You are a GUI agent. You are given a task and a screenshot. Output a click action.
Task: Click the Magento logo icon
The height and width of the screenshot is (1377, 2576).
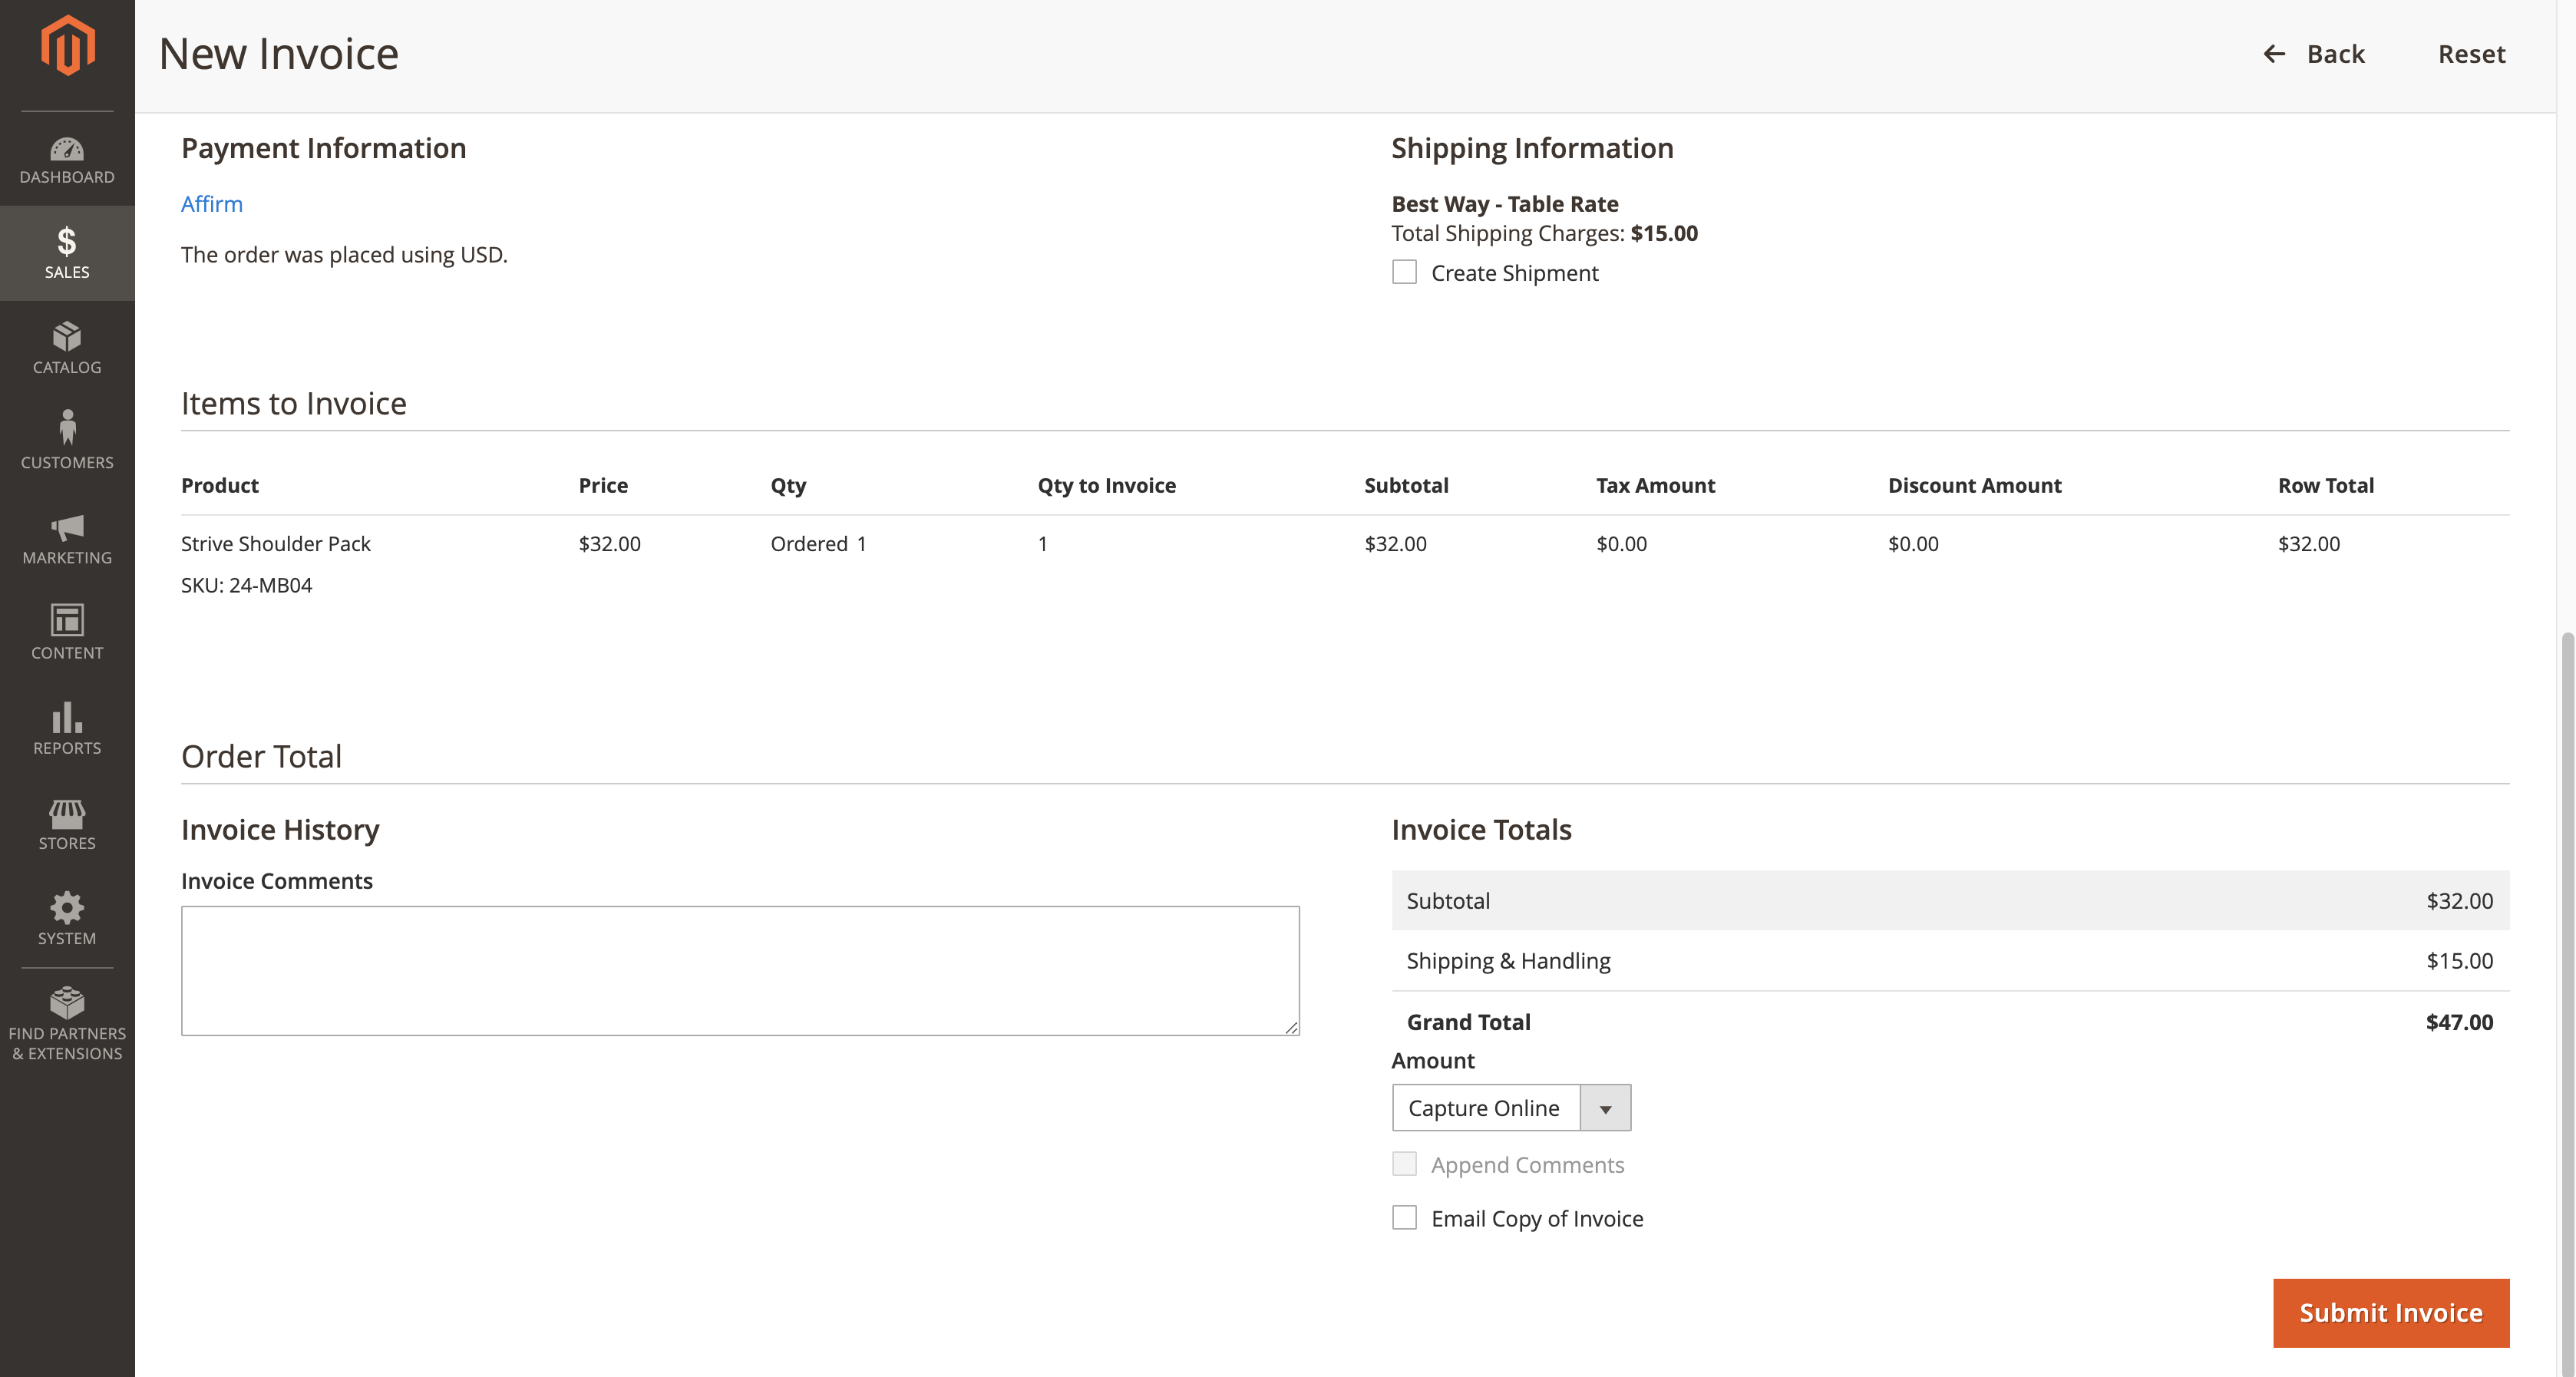tap(67, 45)
